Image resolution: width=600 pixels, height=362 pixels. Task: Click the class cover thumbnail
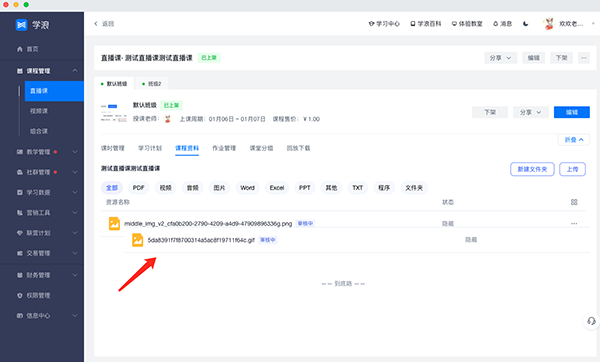114,112
